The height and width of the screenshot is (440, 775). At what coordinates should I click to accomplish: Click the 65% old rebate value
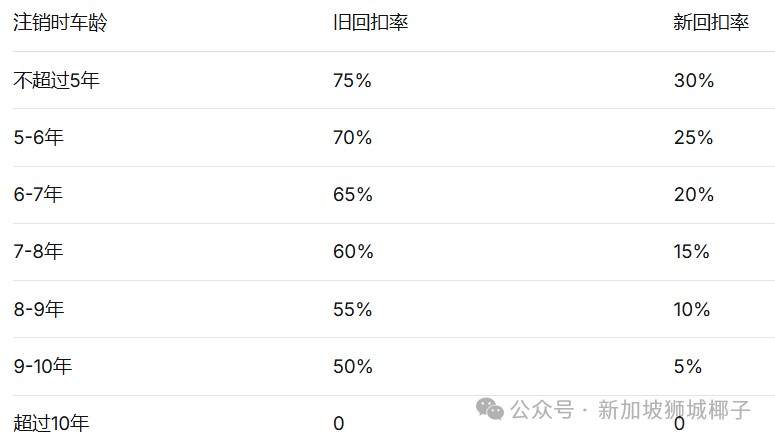(x=352, y=195)
